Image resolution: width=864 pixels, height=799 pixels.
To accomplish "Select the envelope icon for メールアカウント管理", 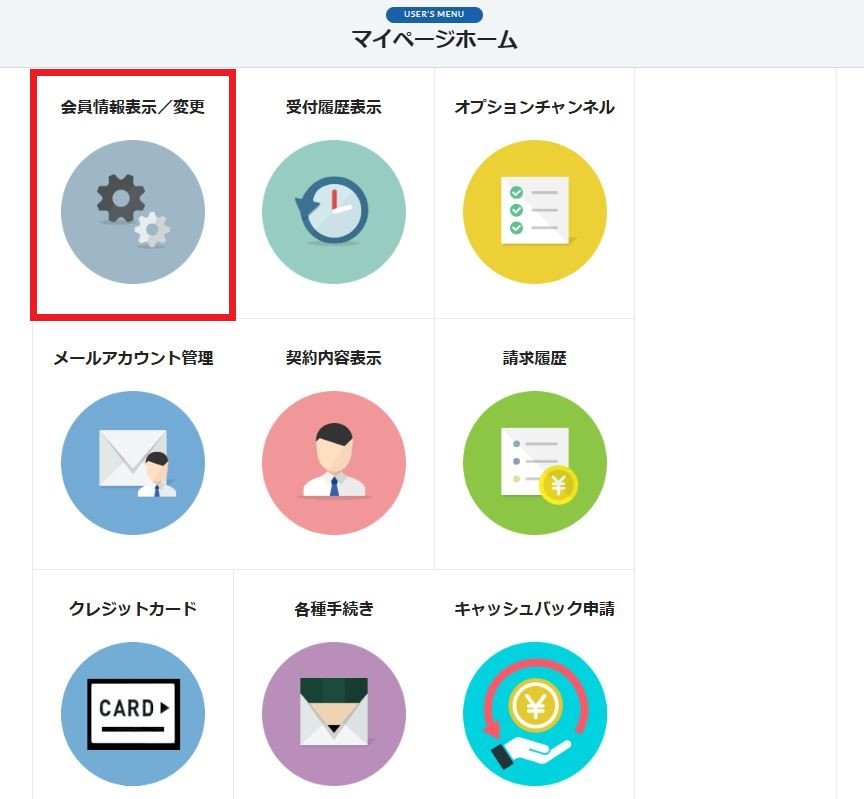I will click(133, 463).
